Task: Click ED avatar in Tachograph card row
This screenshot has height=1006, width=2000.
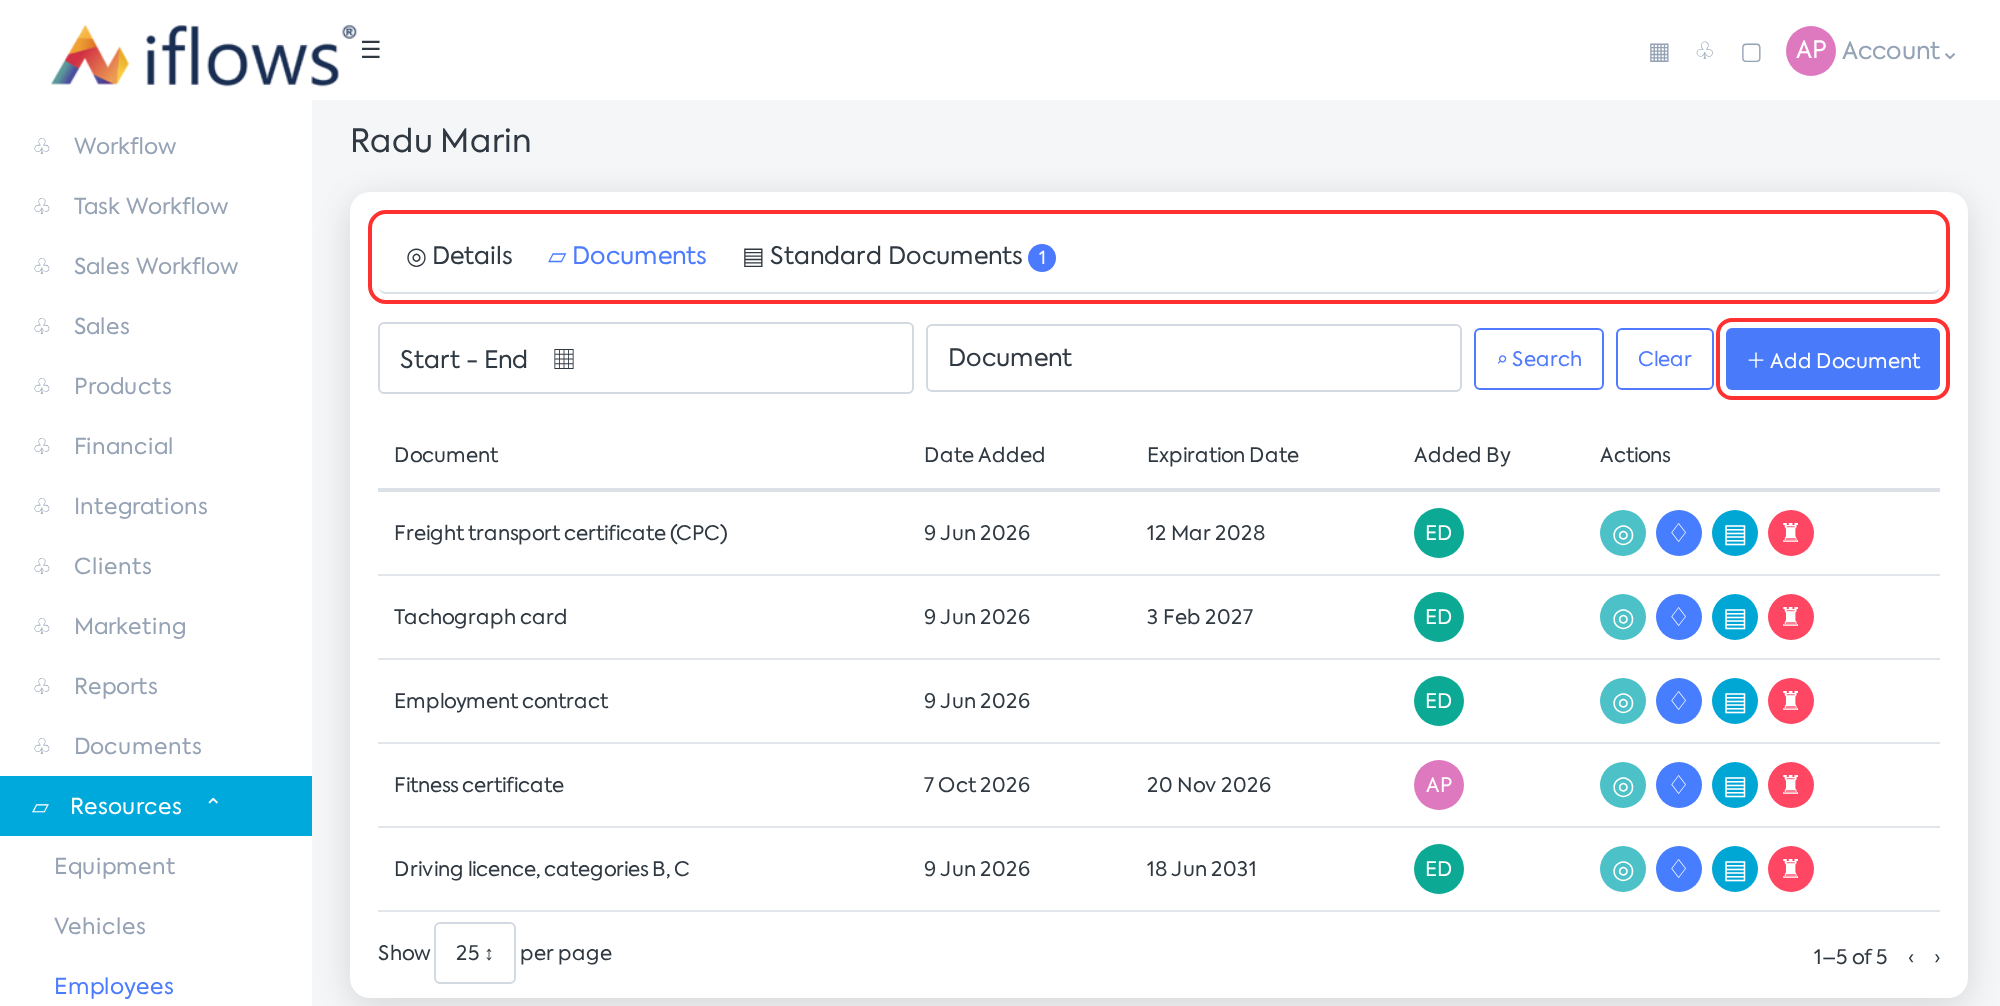Action: click(x=1439, y=617)
